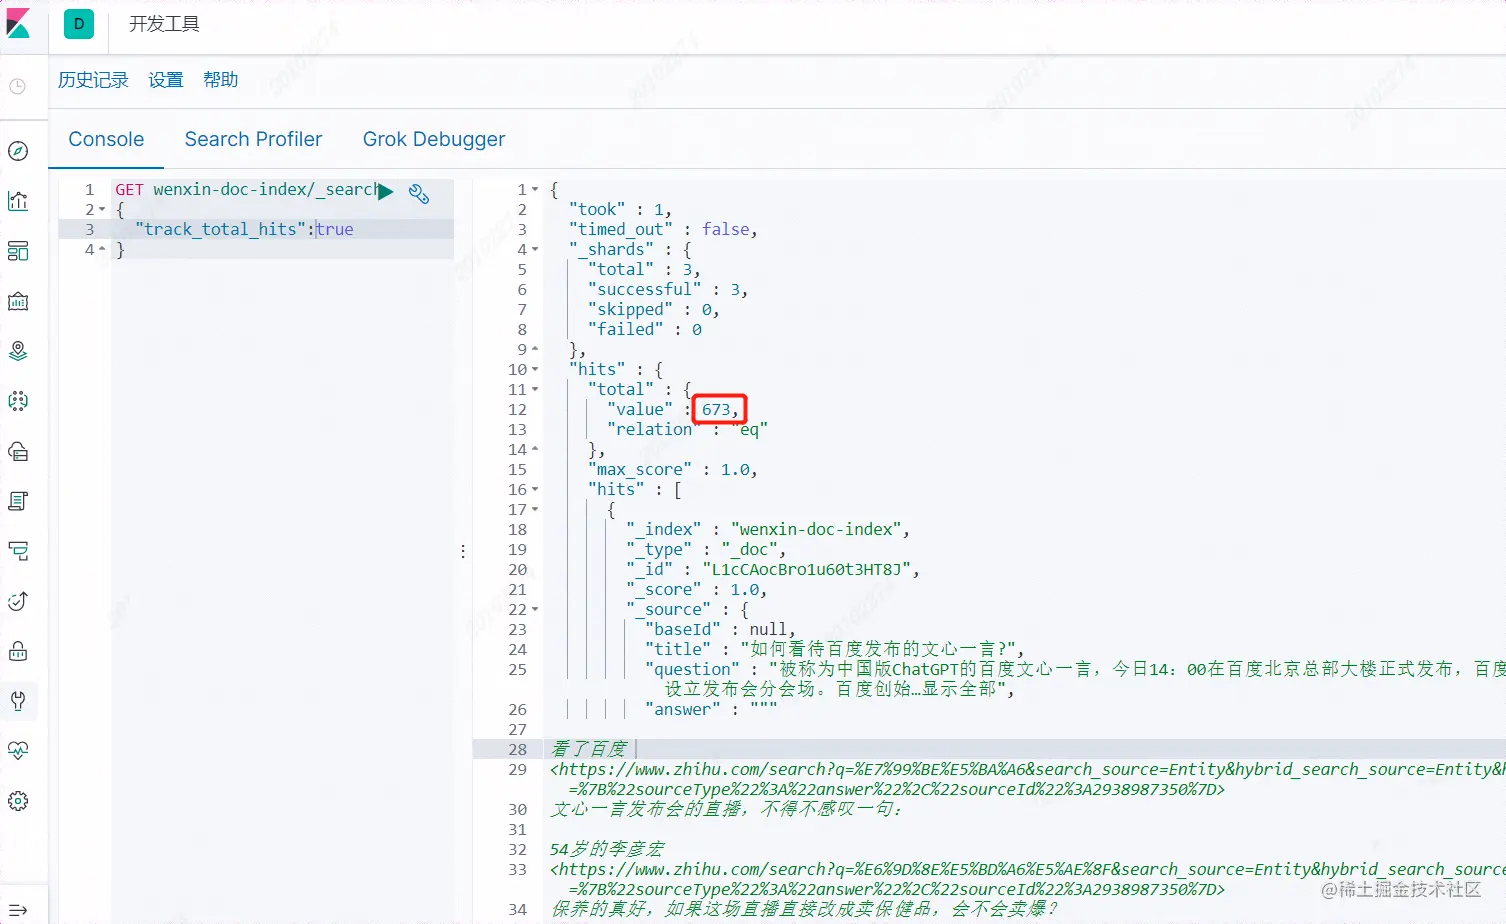Image resolution: width=1506 pixels, height=924 pixels.
Task: Collapse the hits array at line 16
Action: tap(535, 490)
